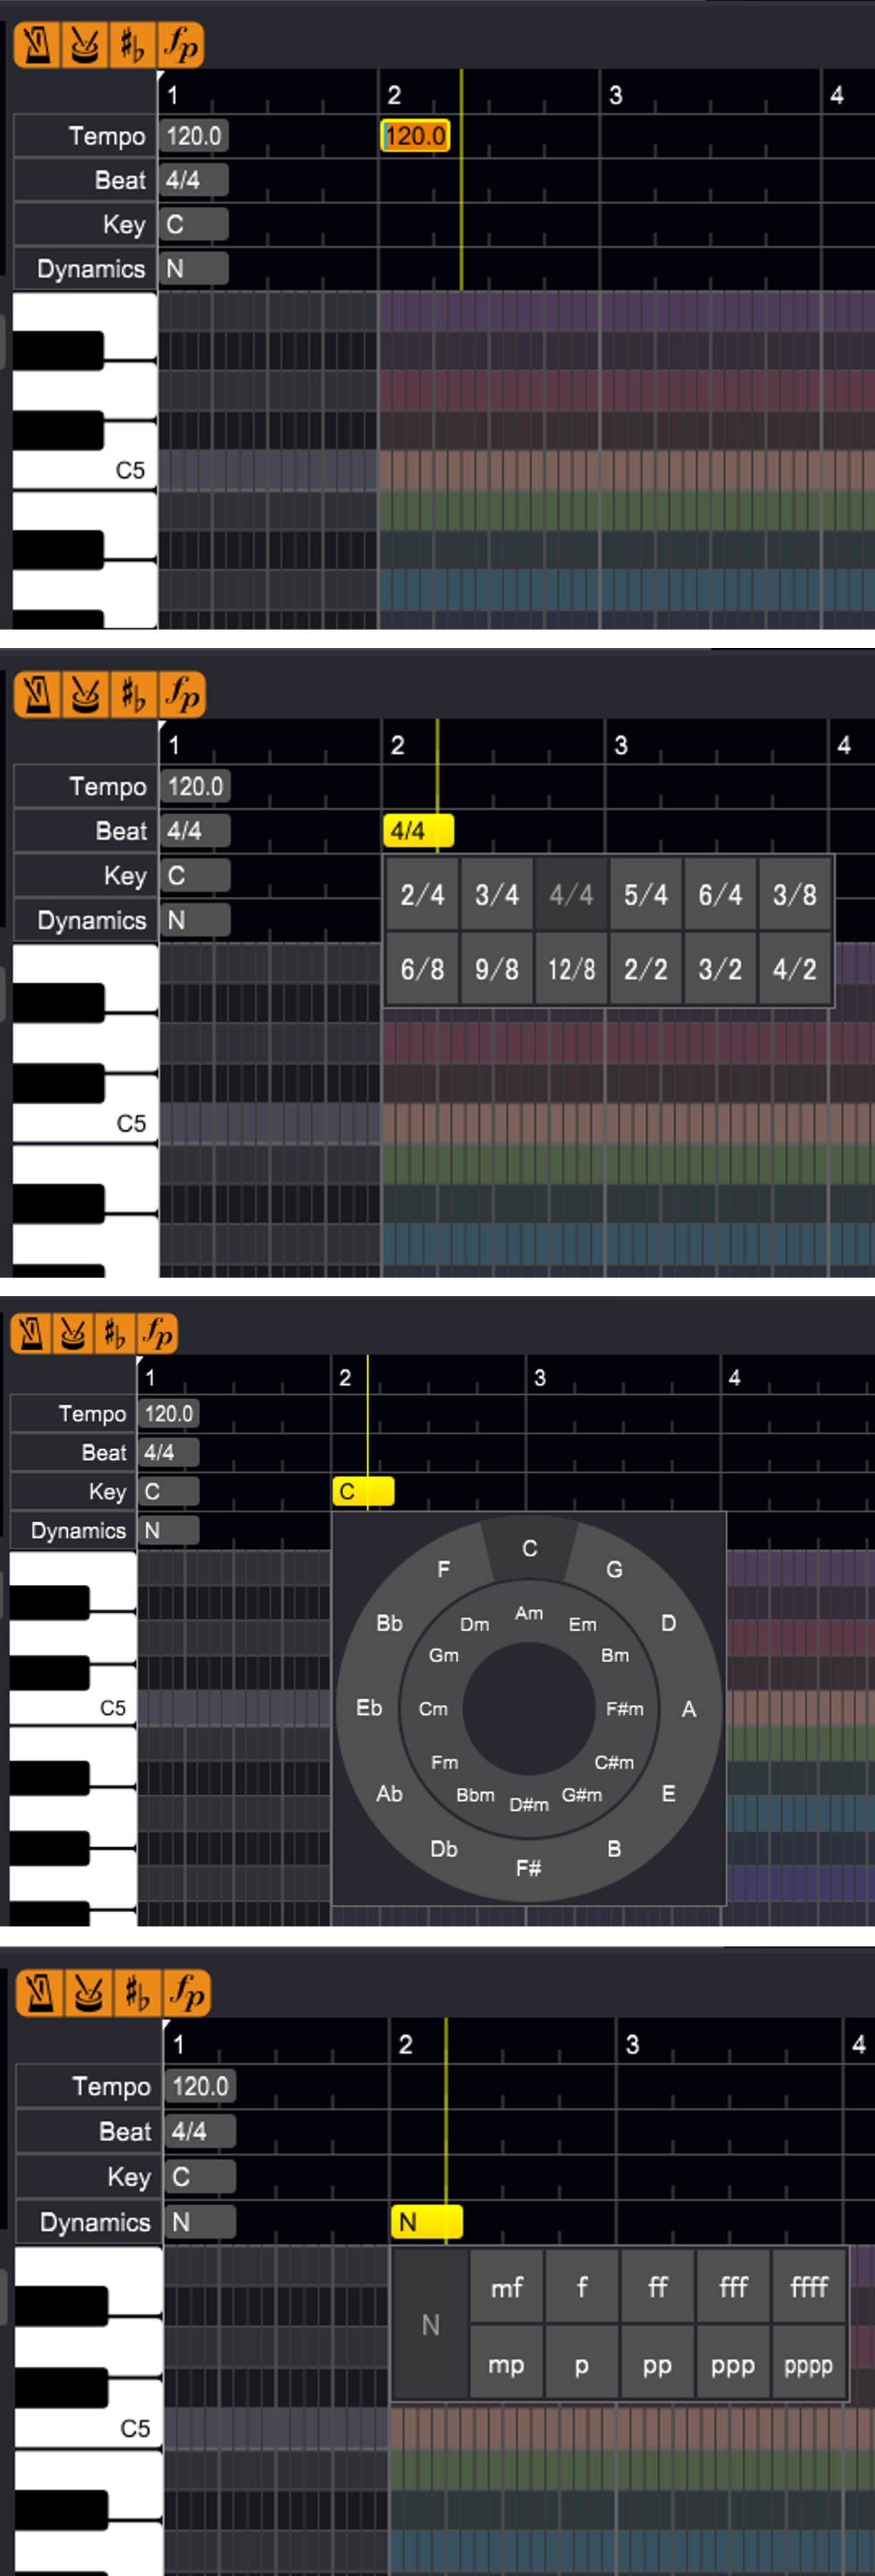Click the metronome icon in the key wheel panel

tap(31, 1333)
